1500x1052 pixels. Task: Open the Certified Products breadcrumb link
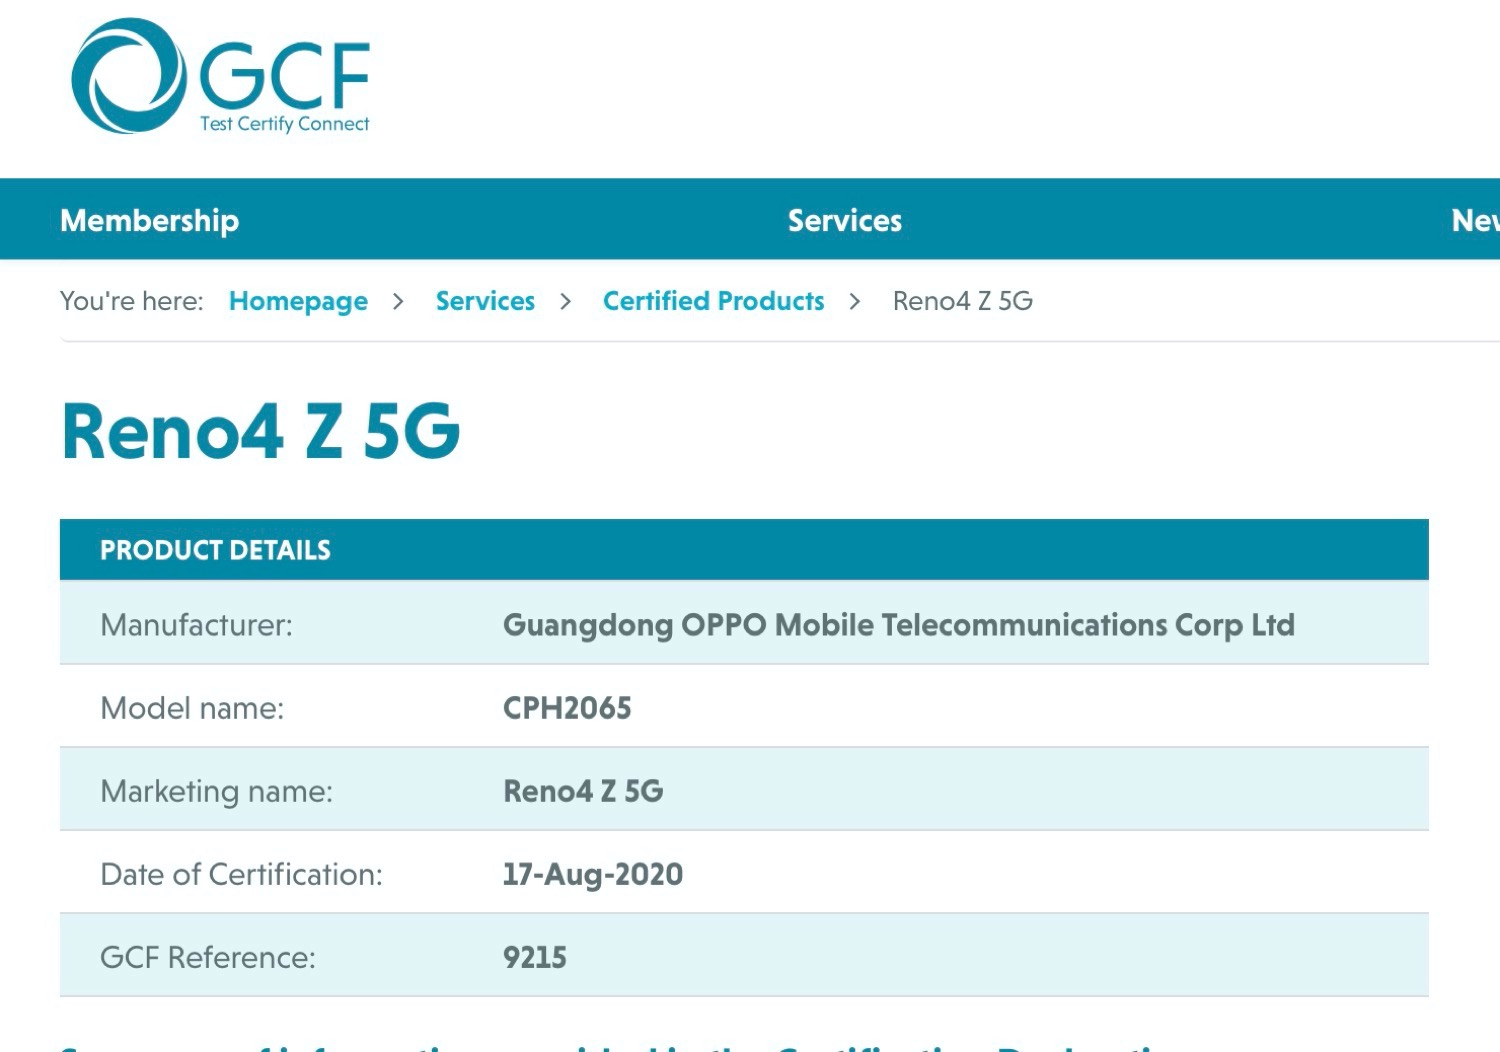713,301
